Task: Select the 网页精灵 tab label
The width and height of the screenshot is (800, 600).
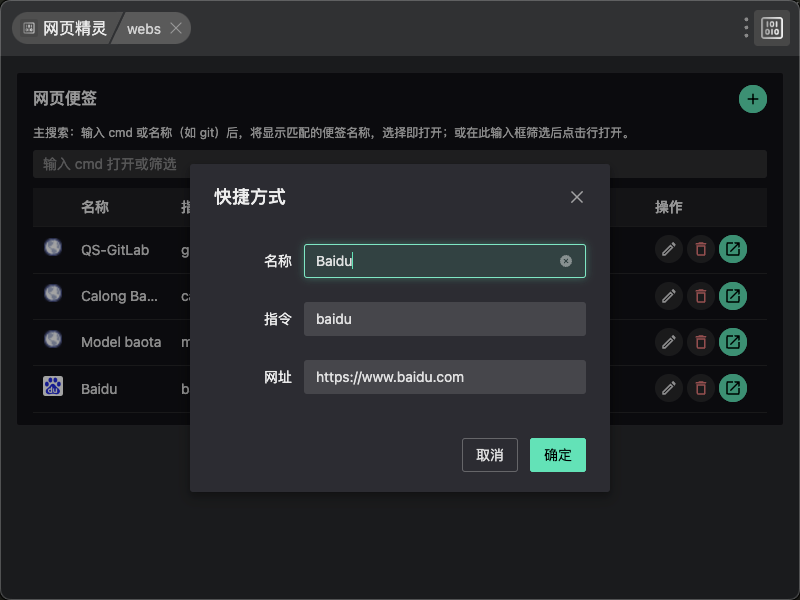Action: [74, 29]
